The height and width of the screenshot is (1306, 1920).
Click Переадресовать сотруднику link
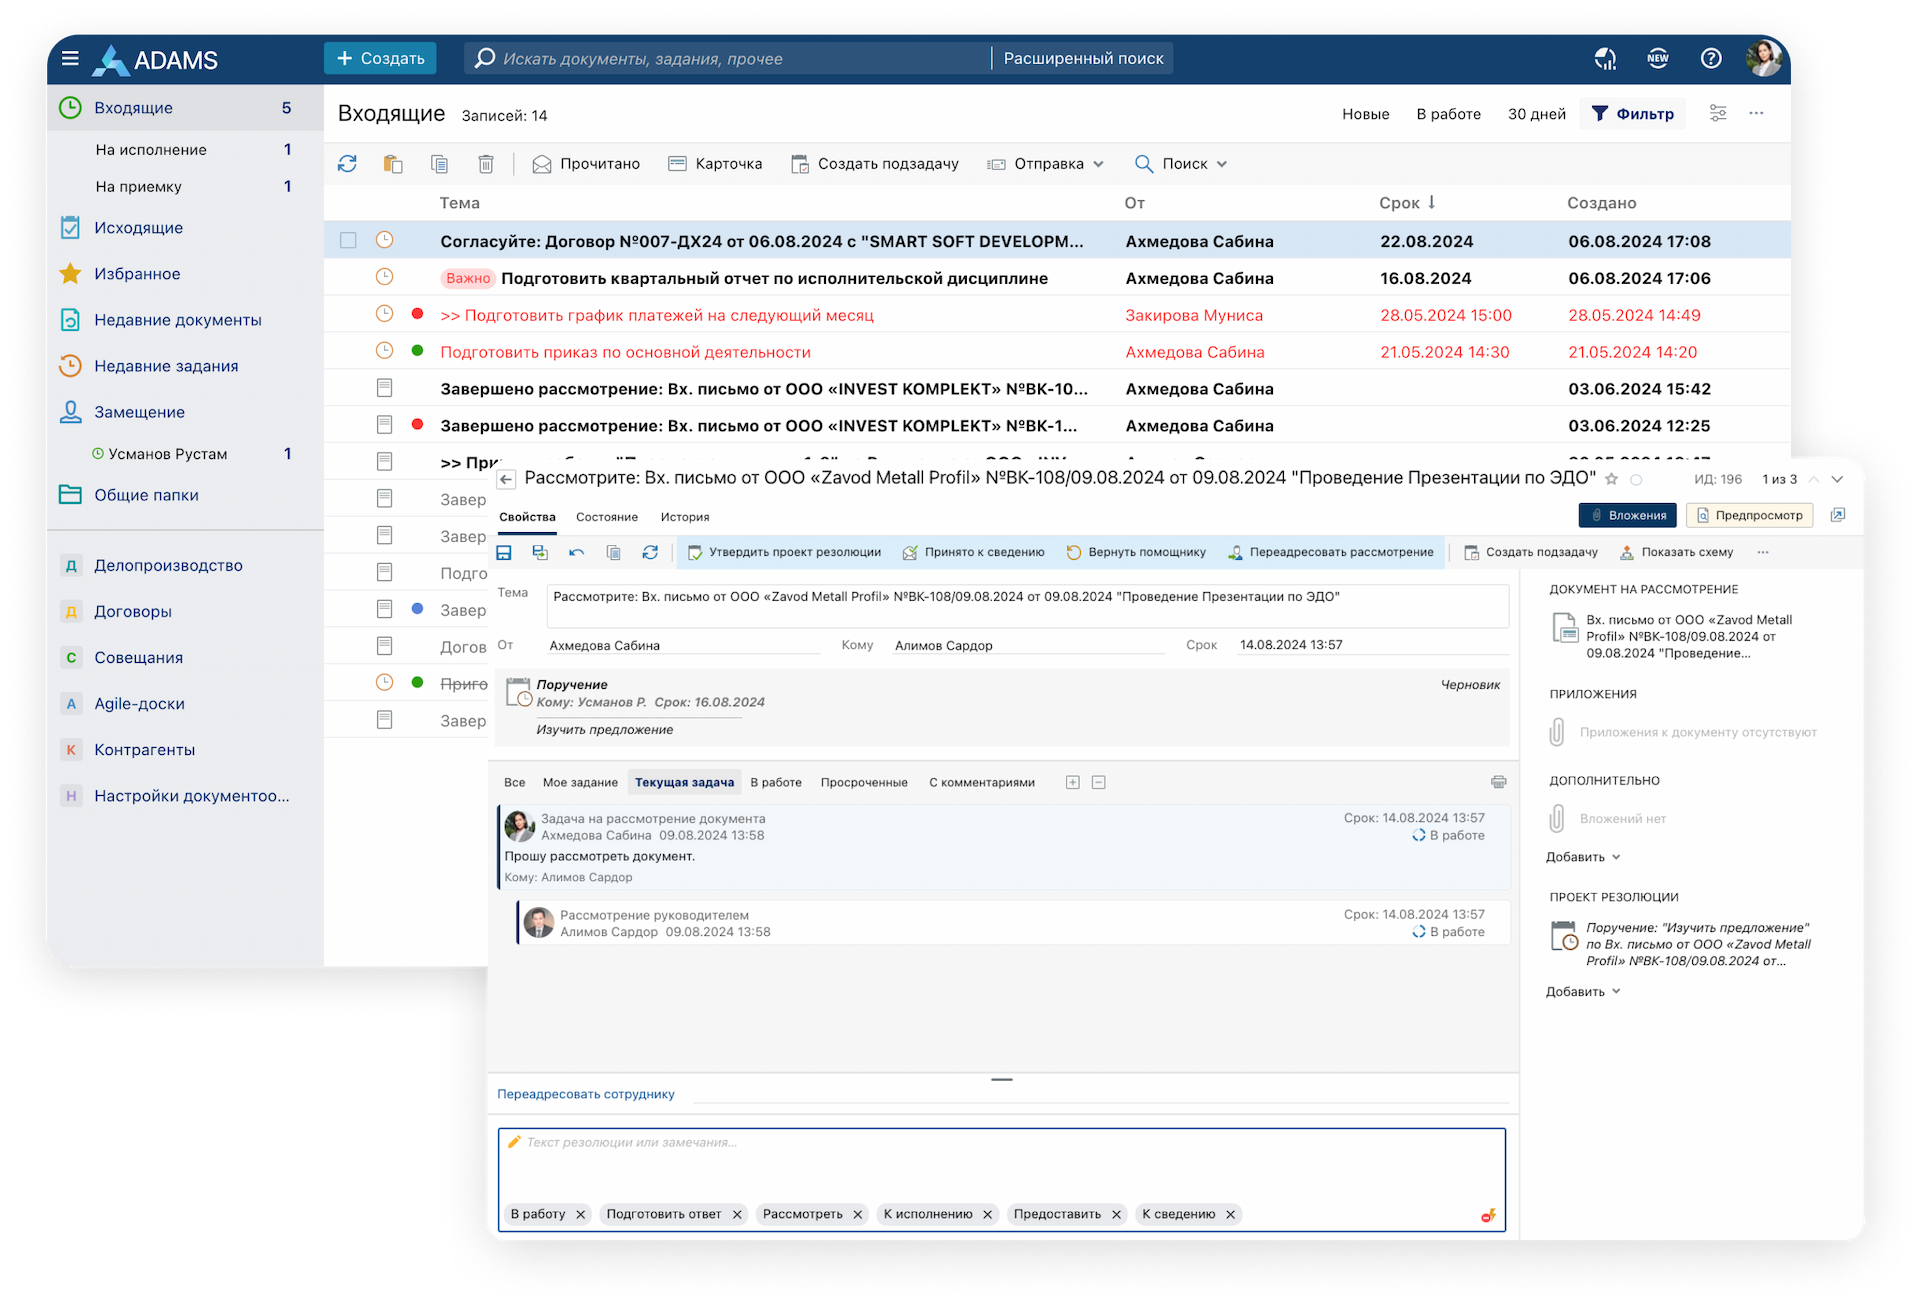click(x=586, y=1094)
